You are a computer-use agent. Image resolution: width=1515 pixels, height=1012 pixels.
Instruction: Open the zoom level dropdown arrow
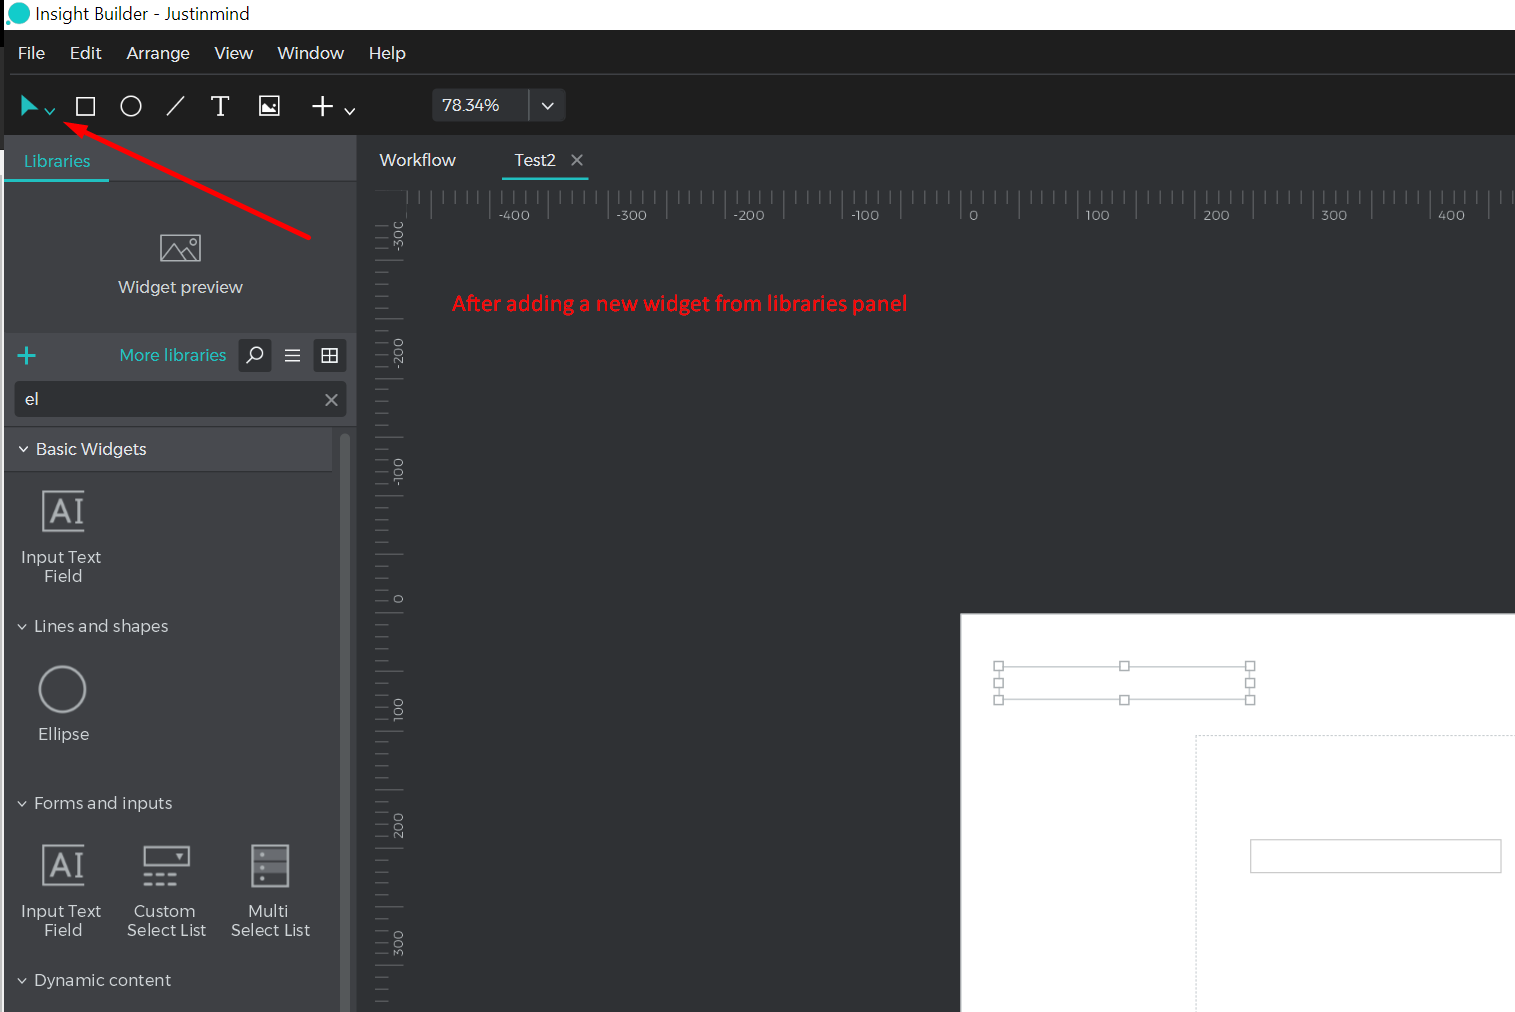coord(547,105)
